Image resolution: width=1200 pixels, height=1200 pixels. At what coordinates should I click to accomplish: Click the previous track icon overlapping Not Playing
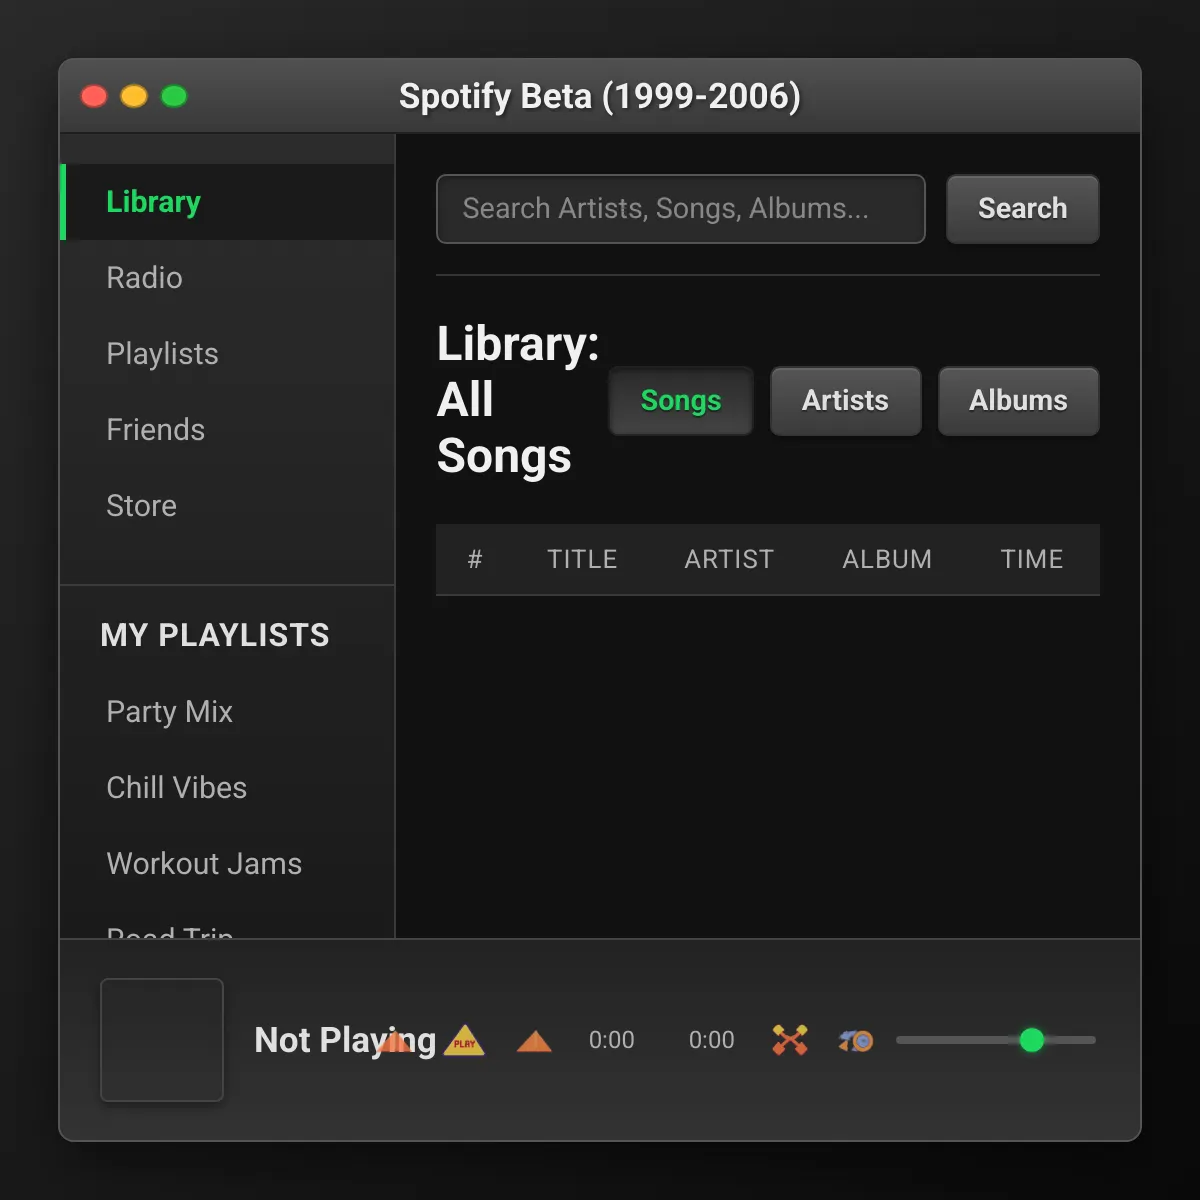click(396, 1041)
